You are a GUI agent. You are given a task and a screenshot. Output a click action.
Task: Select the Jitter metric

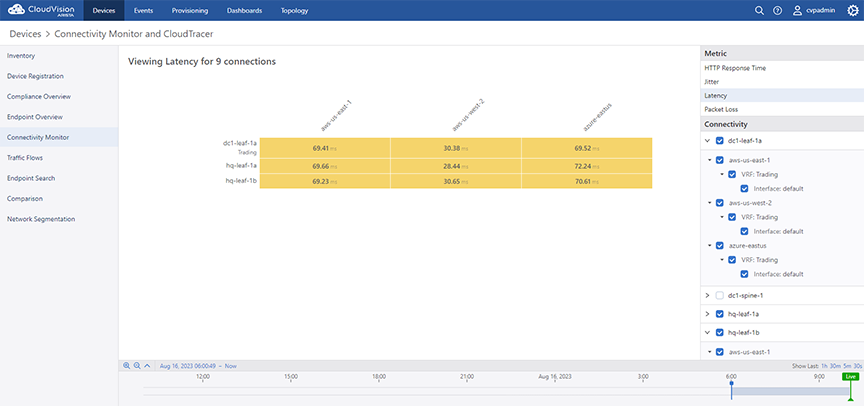(x=782, y=82)
